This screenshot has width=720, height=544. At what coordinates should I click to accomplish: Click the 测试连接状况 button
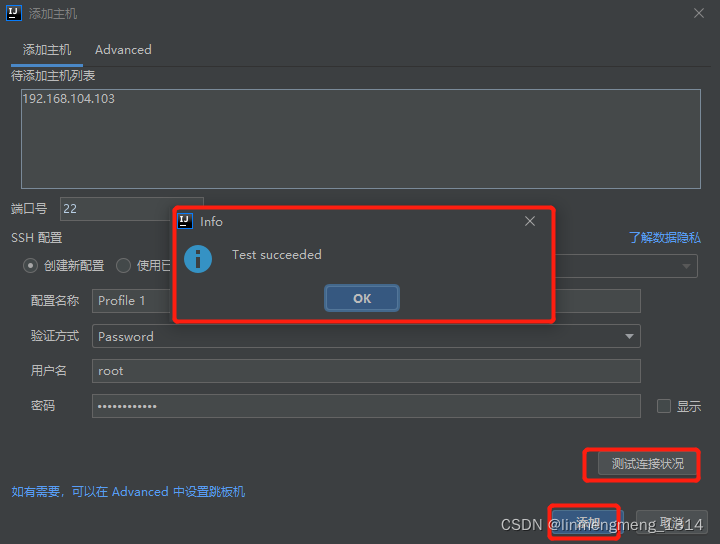pos(647,464)
